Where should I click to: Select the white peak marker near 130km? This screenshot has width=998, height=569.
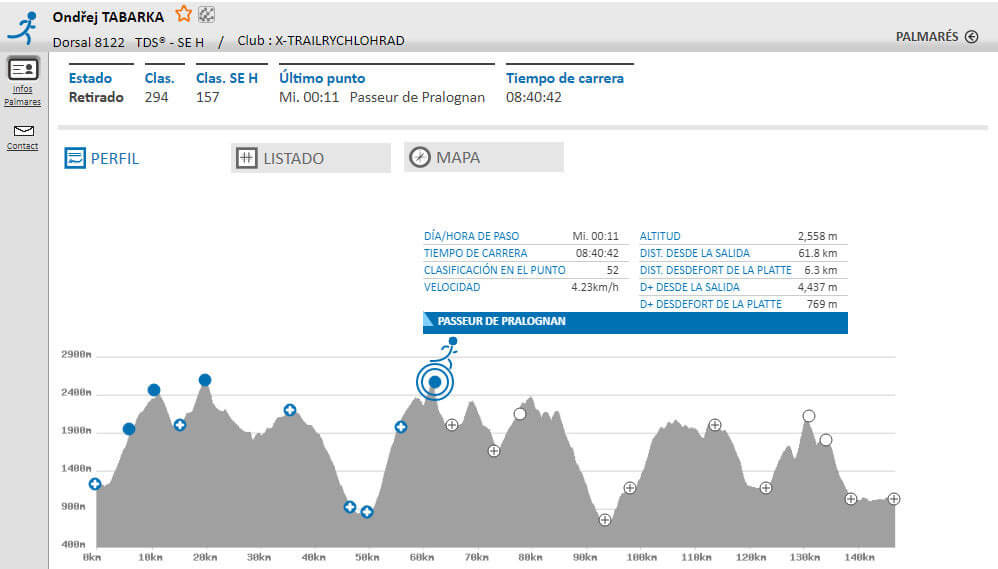coord(809,416)
